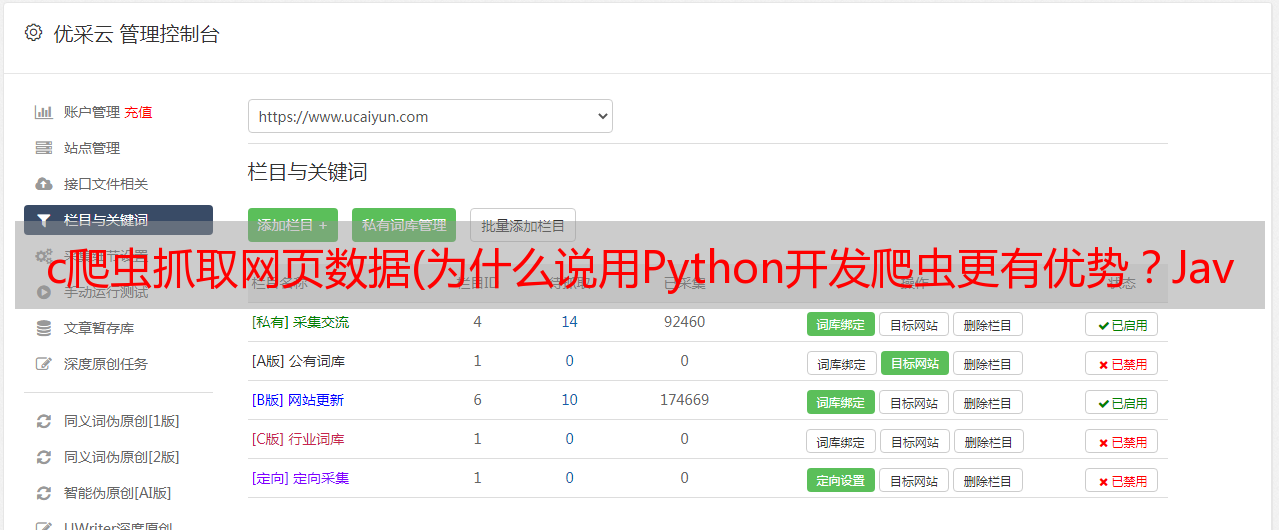The height and width of the screenshot is (530, 1279).
Task: Click the bar chart icon for 账户管理
Action: 43,112
